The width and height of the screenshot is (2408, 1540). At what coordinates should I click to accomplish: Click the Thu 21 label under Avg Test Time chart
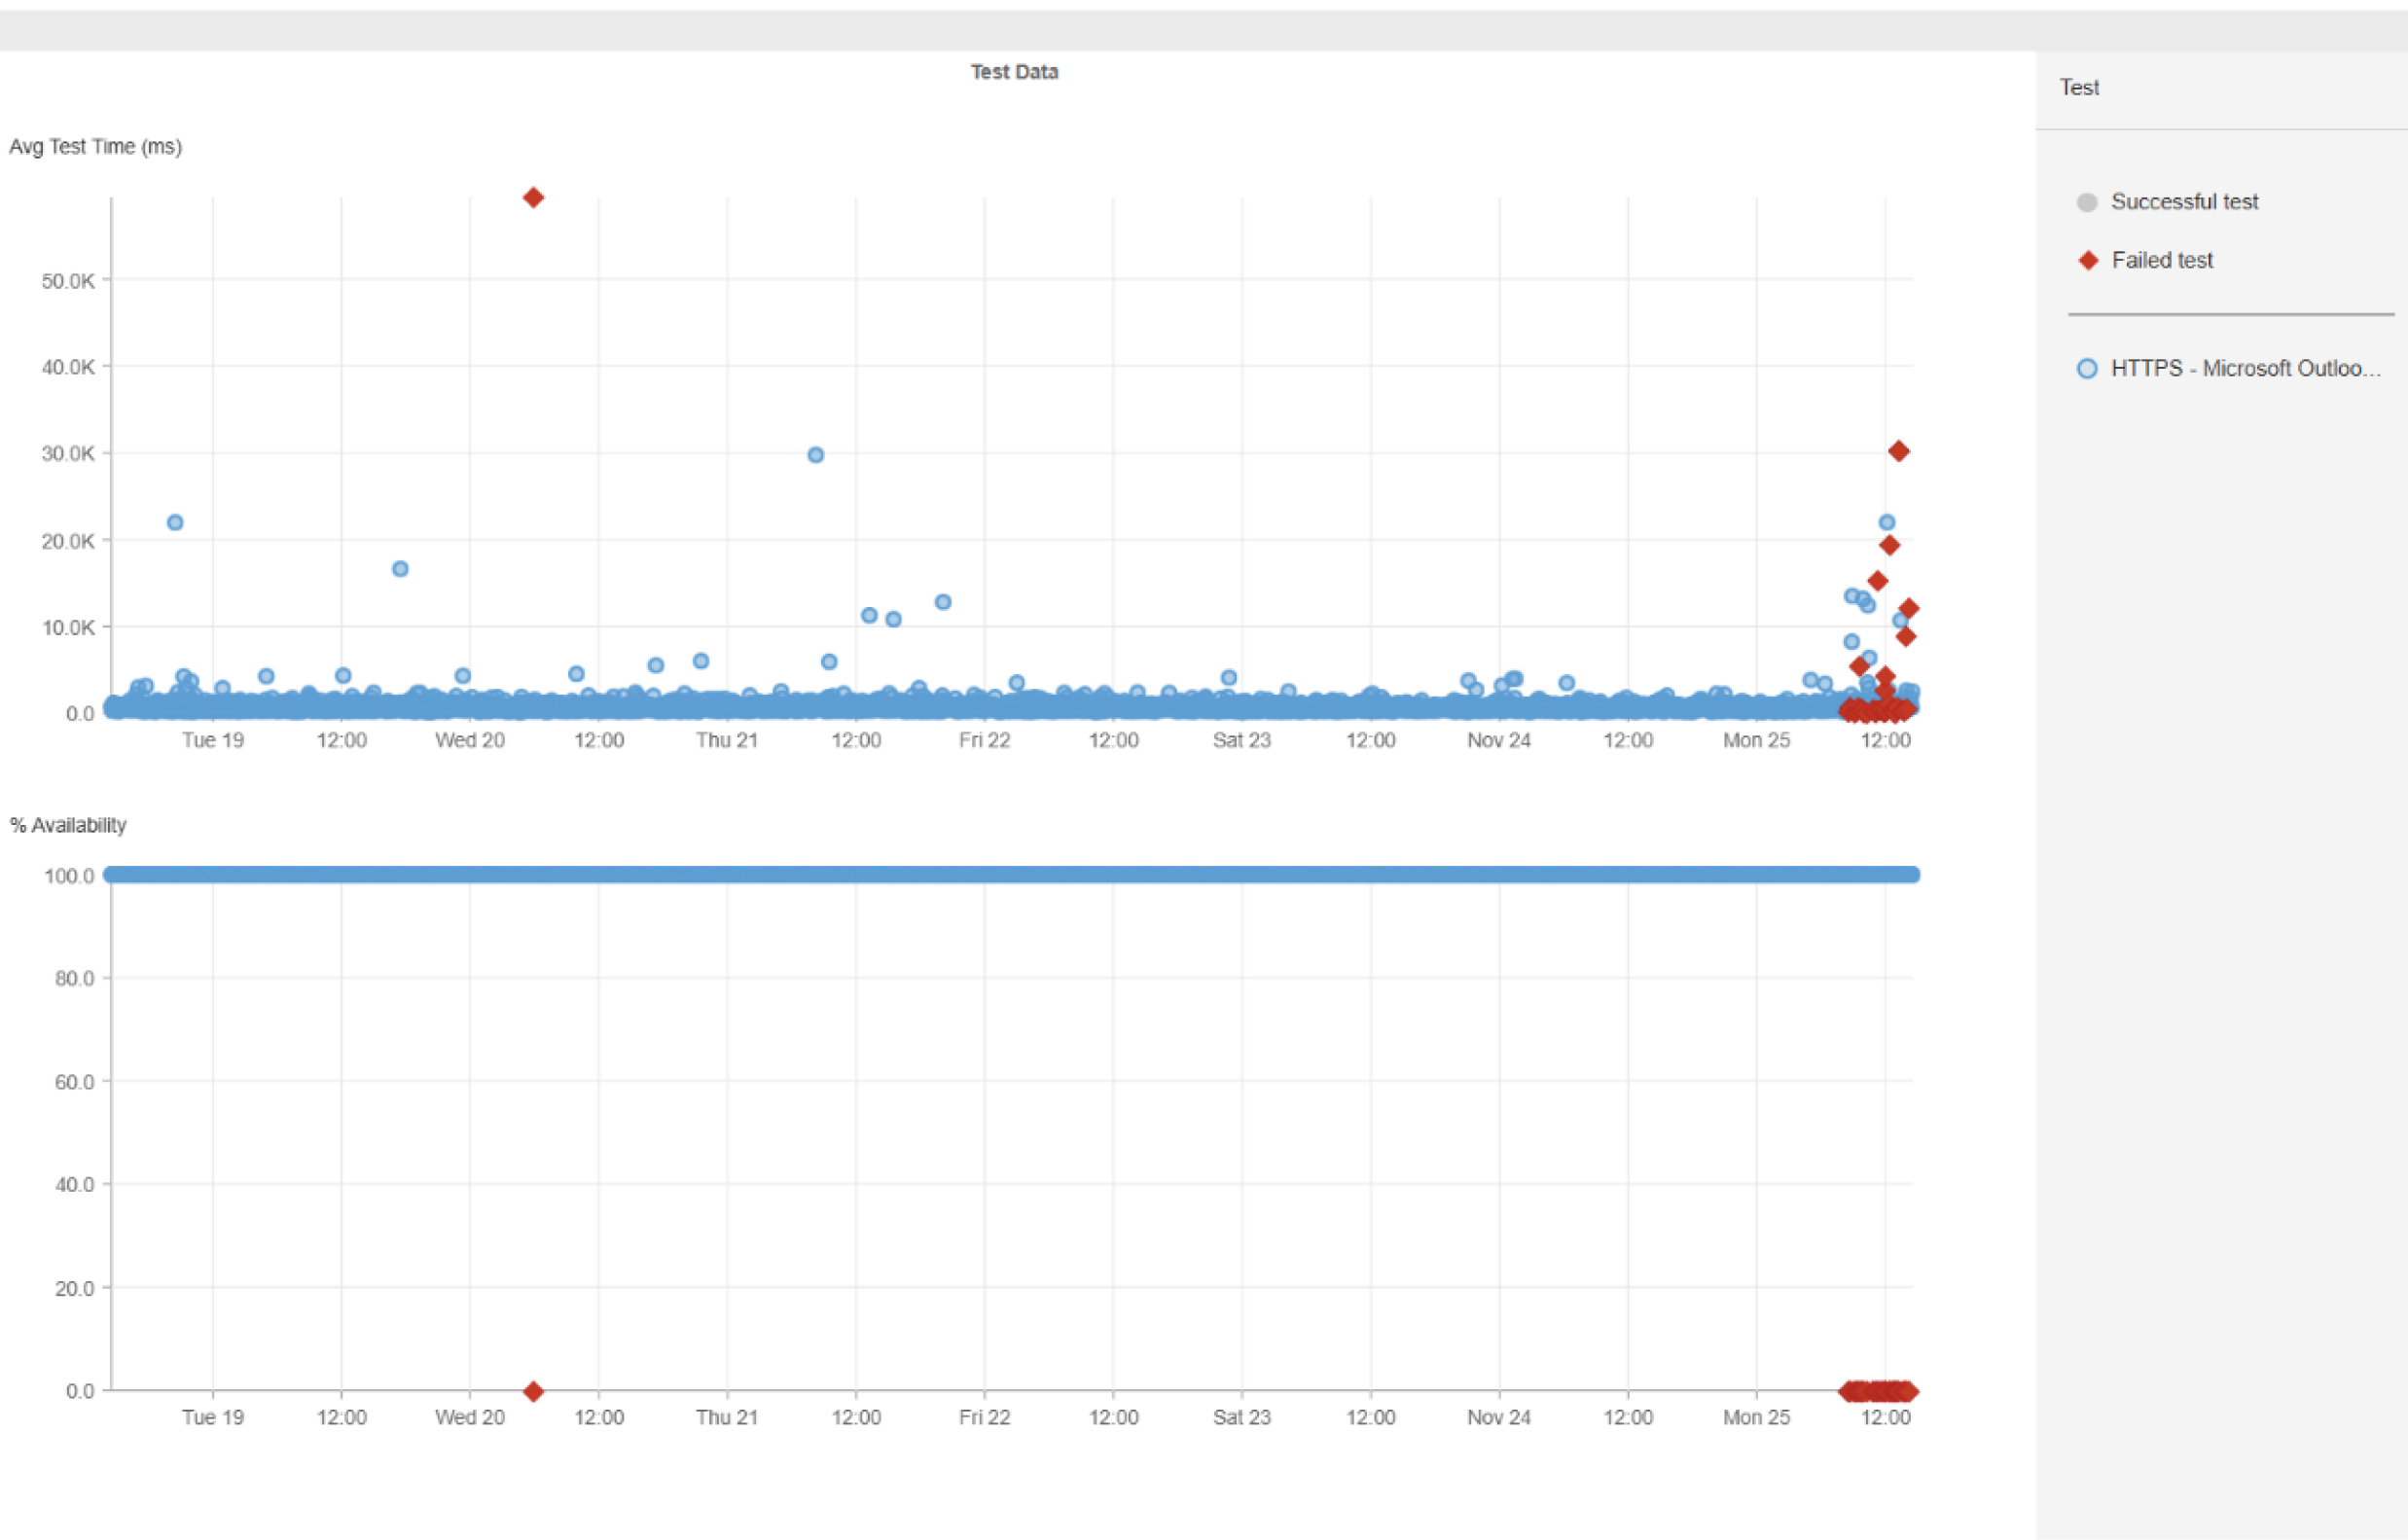727,740
